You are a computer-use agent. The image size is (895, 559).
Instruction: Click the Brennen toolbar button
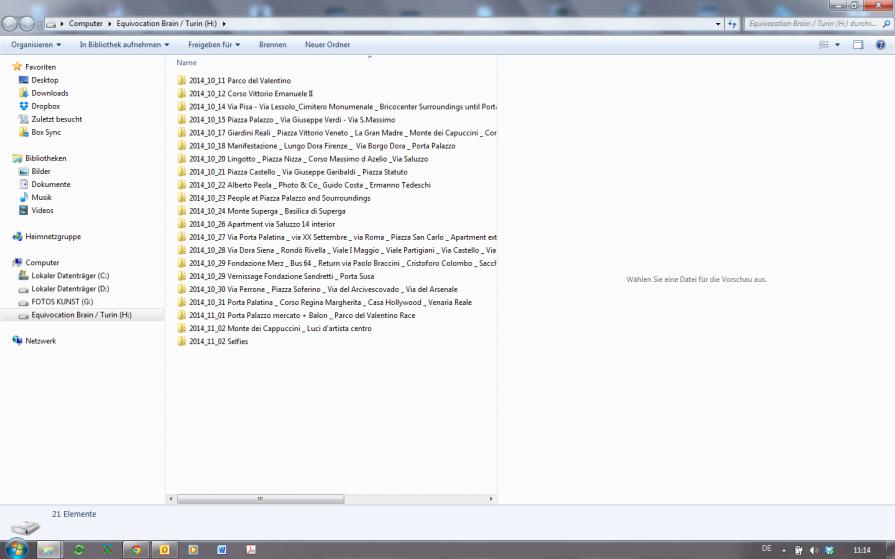273,45
